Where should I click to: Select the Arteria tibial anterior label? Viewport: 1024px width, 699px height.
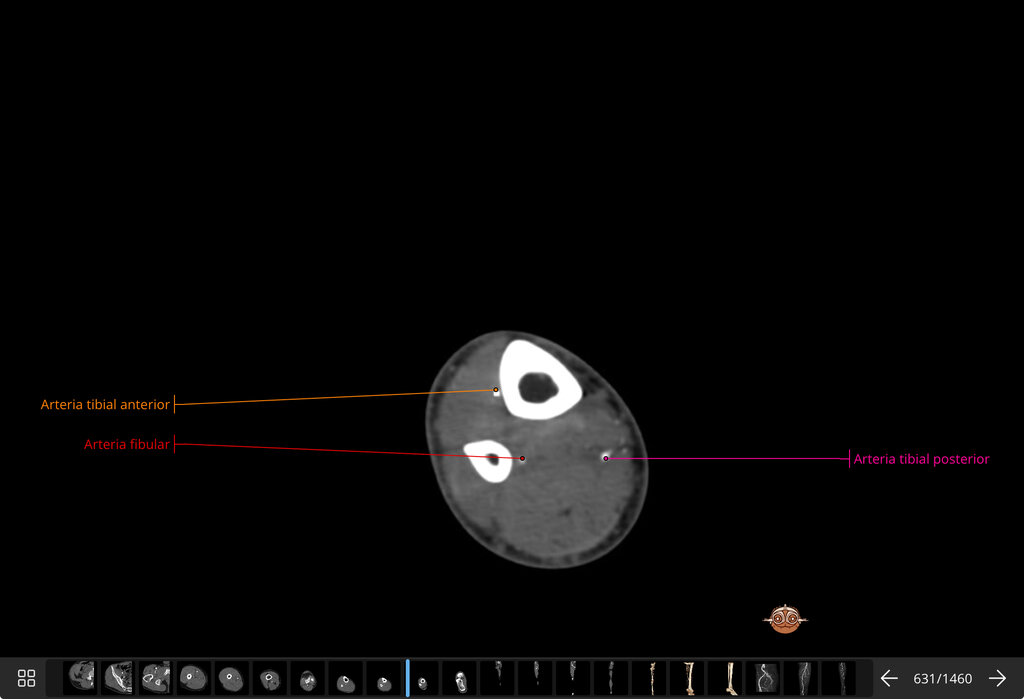point(105,404)
